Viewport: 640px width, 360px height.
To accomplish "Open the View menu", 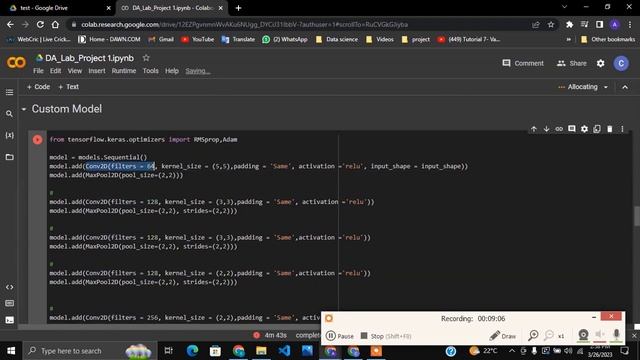I will pos(75,71).
